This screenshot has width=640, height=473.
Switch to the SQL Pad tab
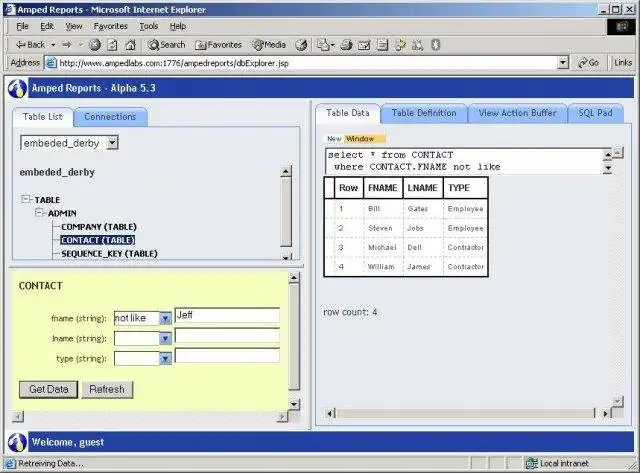[596, 113]
